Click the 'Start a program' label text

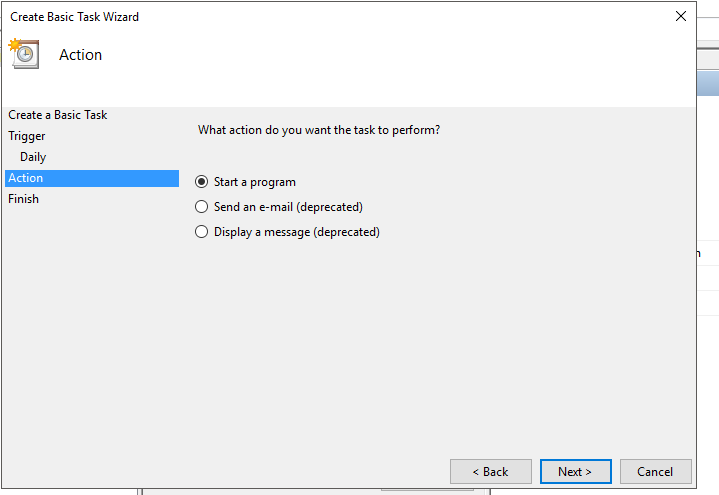tap(254, 182)
